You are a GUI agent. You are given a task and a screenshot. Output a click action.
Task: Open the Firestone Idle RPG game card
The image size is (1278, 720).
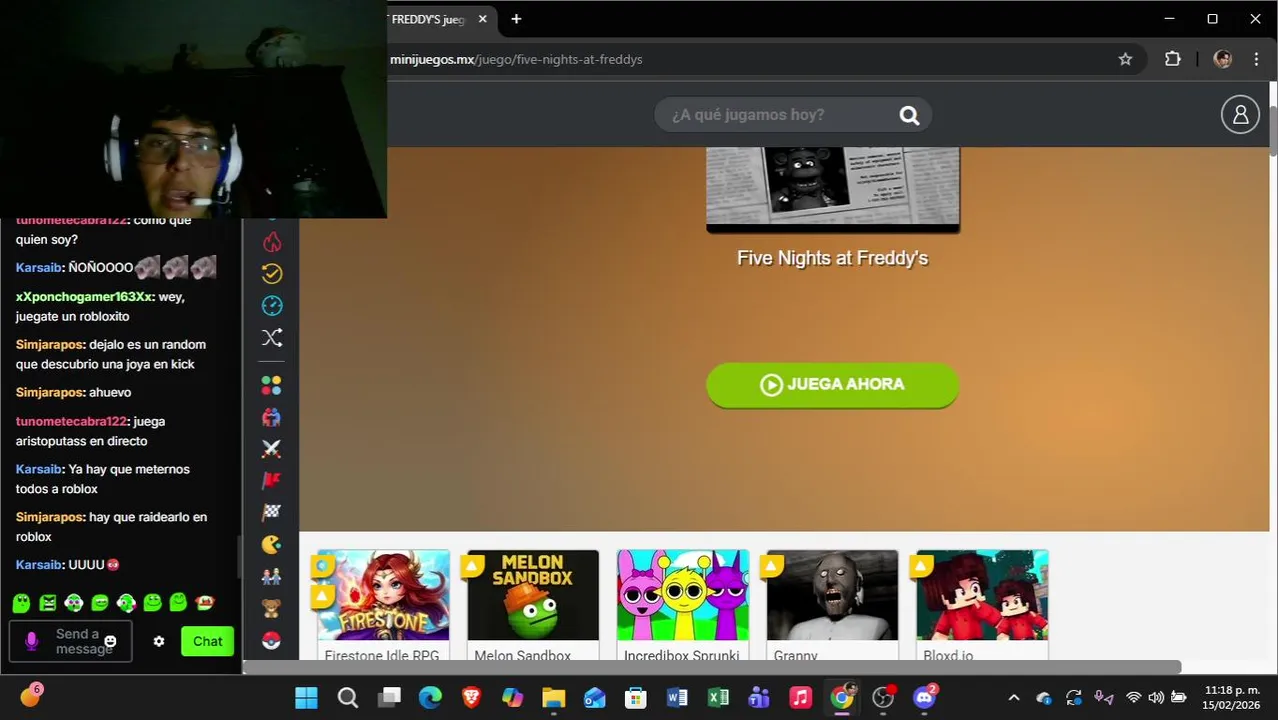(383, 606)
